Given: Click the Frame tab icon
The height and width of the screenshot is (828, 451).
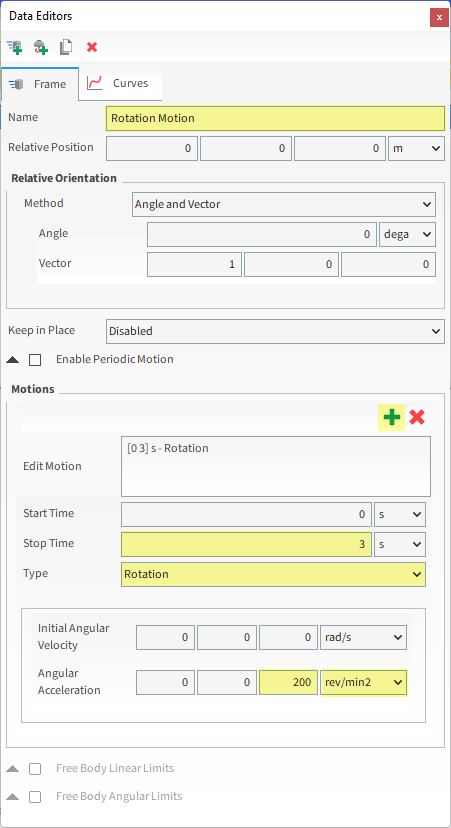Looking at the screenshot, I should [x=17, y=84].
